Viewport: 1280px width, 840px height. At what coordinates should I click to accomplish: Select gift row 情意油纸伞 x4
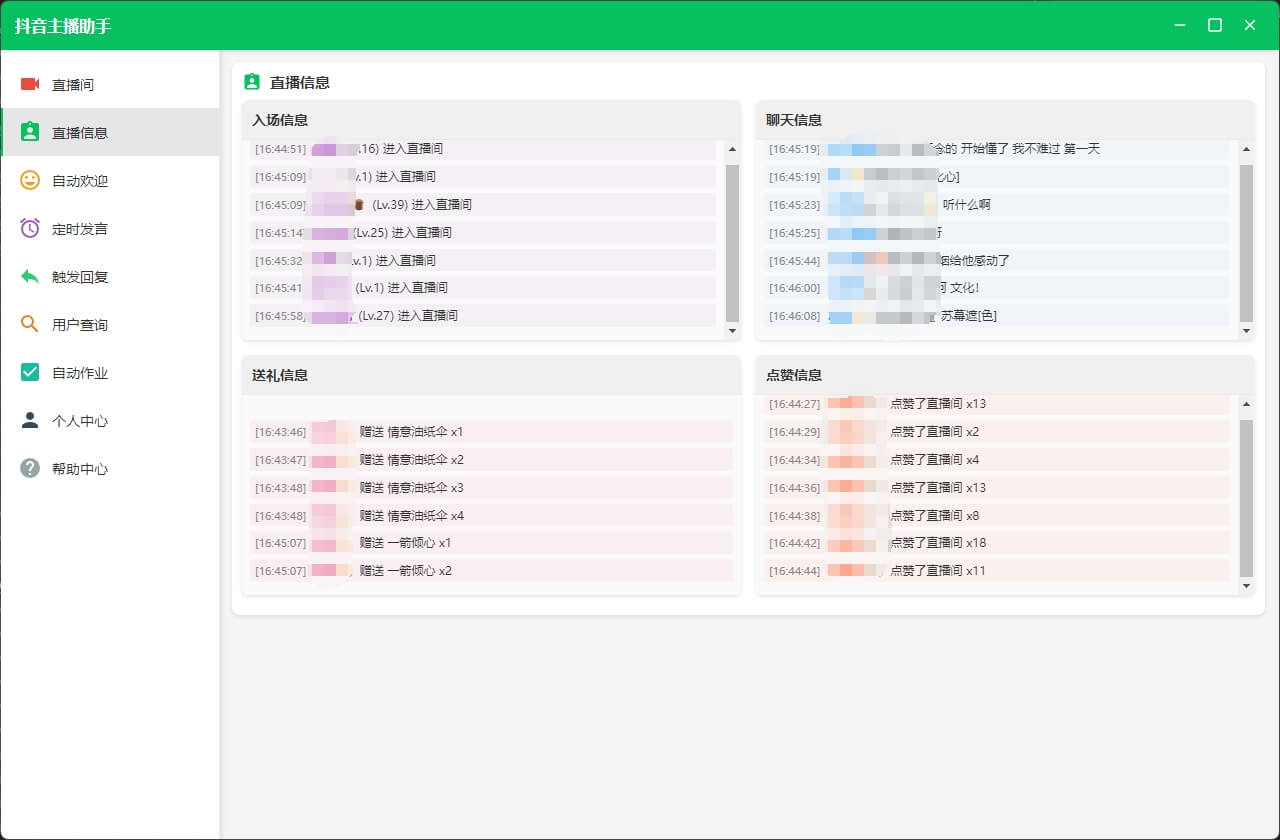tap(491, 516)
